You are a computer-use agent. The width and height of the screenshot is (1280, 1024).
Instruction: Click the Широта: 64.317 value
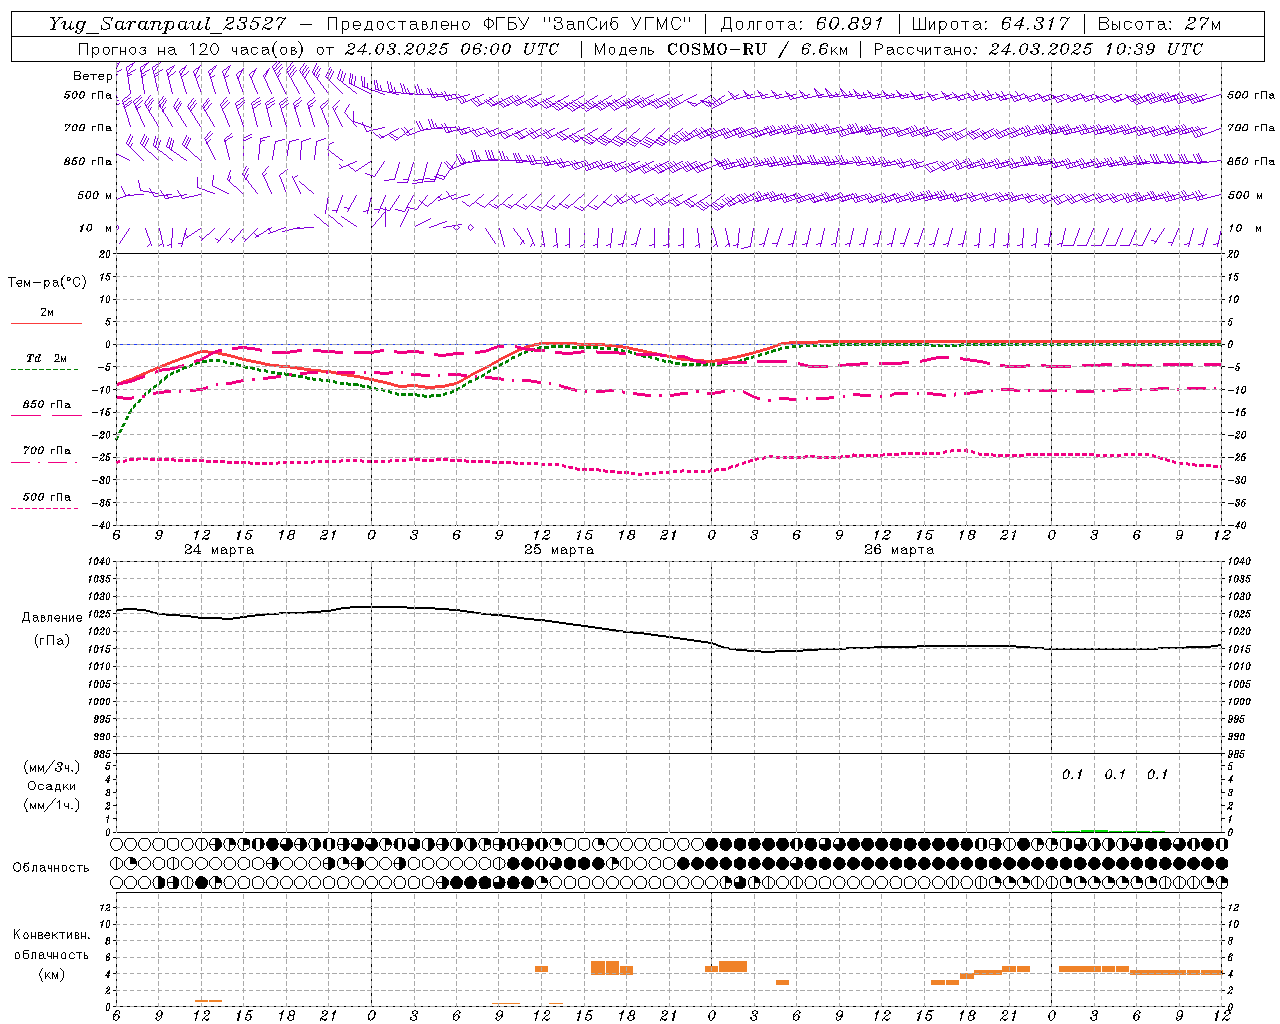click(x=991, y=24)
